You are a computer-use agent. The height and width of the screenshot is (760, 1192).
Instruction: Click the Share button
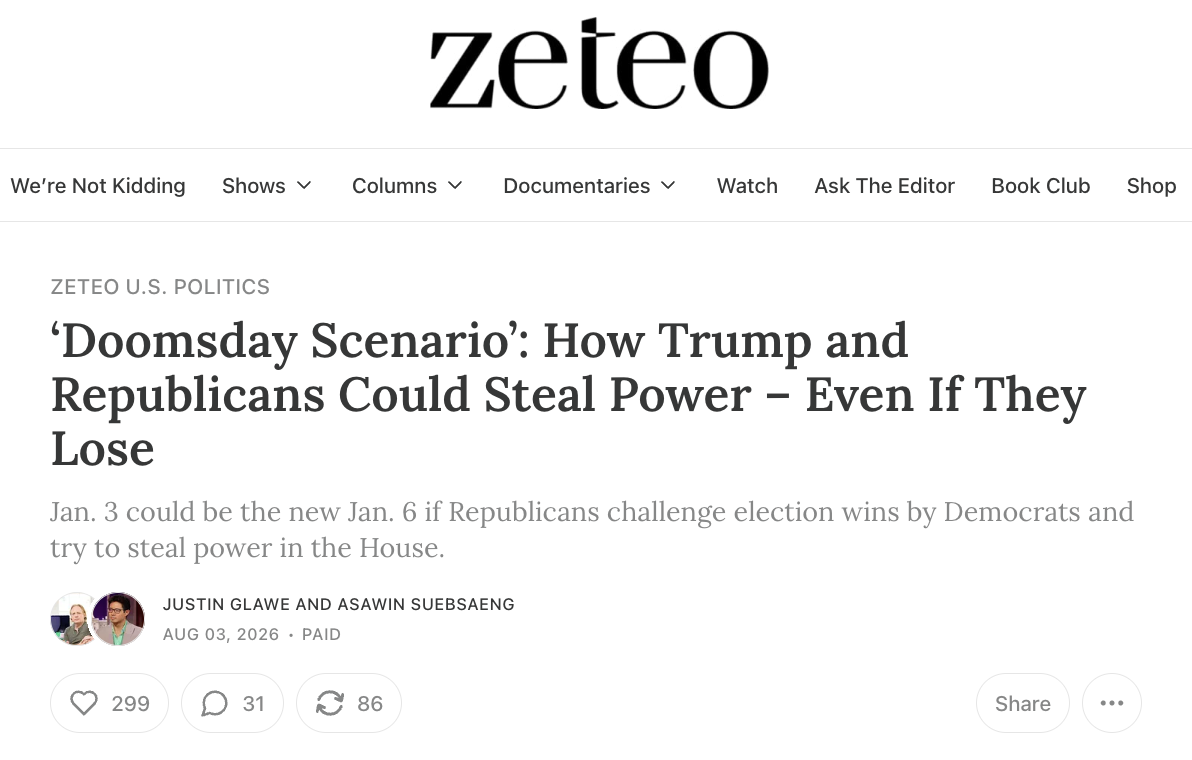1022,703
